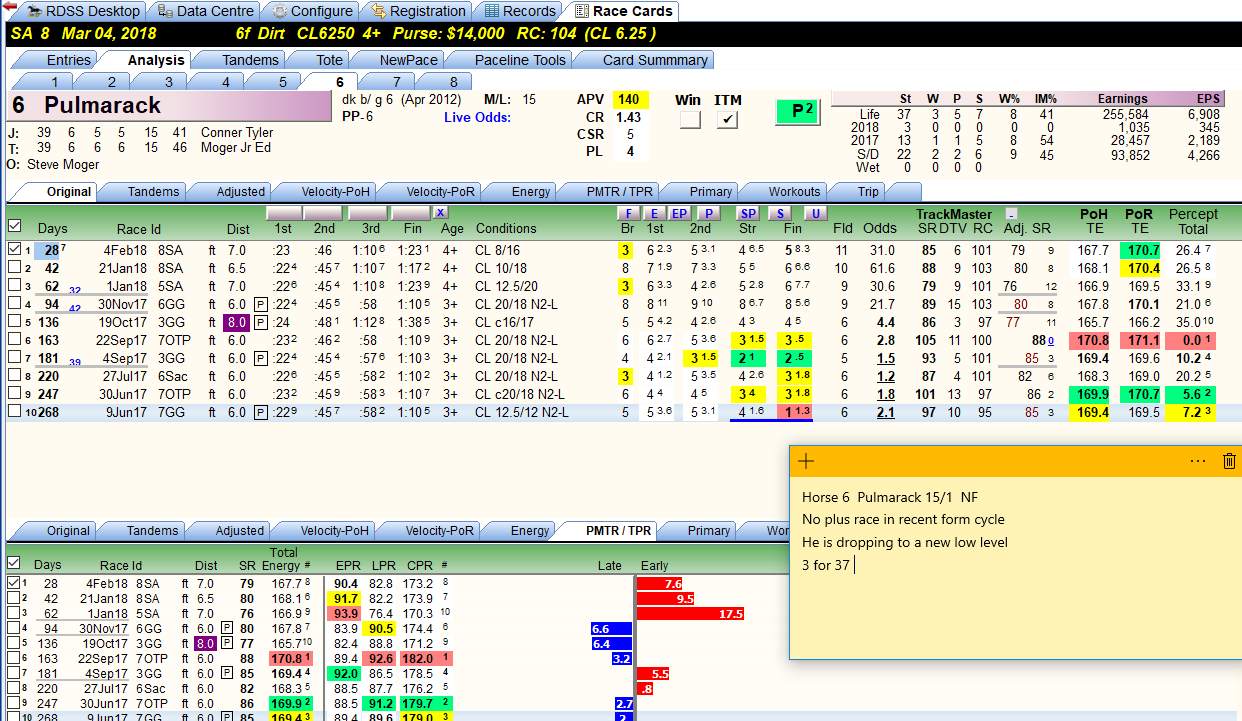Click the P marker on 19Oct17 race row
Viewport: 1242px width, 721px height.
259,322
